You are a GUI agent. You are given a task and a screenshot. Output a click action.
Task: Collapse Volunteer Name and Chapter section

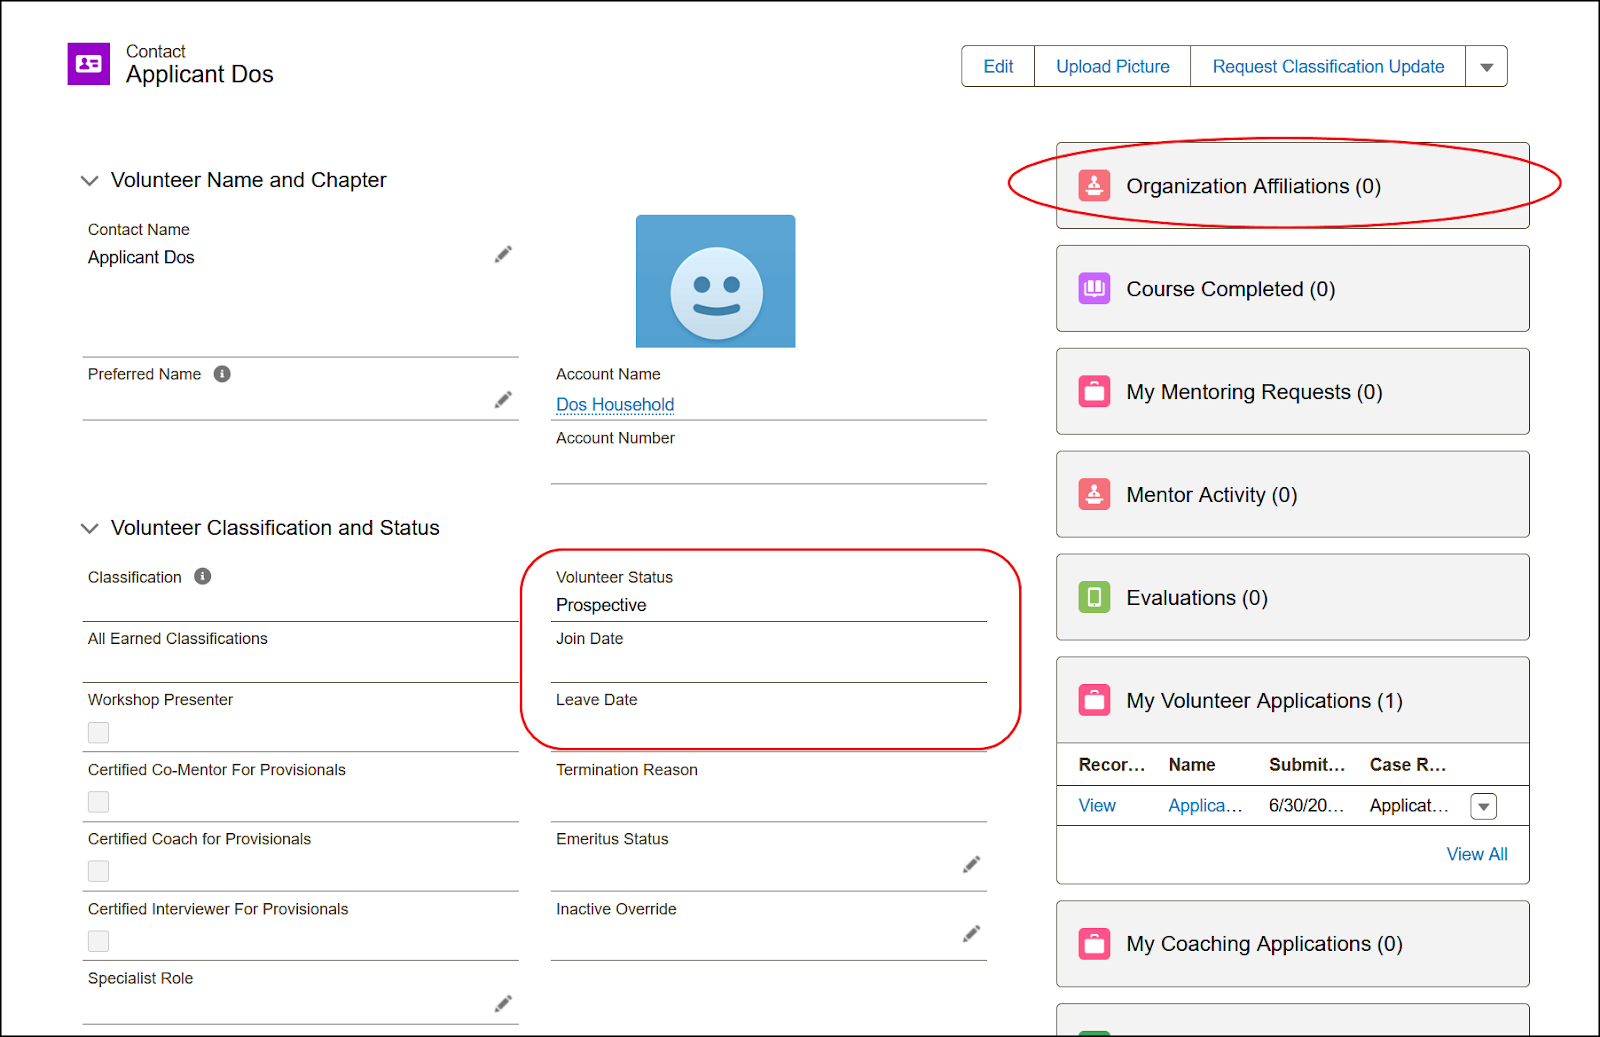point(90,181)
